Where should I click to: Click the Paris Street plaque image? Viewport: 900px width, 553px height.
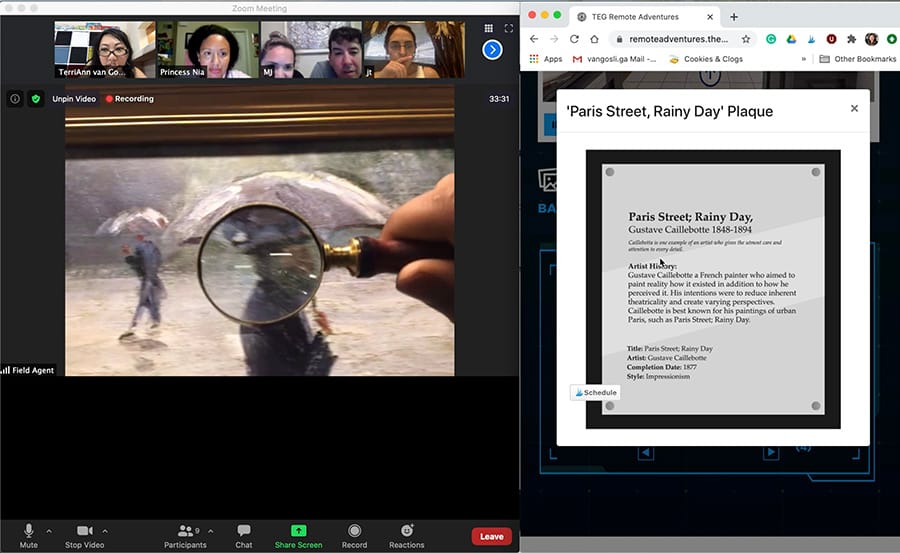[713, 289]
